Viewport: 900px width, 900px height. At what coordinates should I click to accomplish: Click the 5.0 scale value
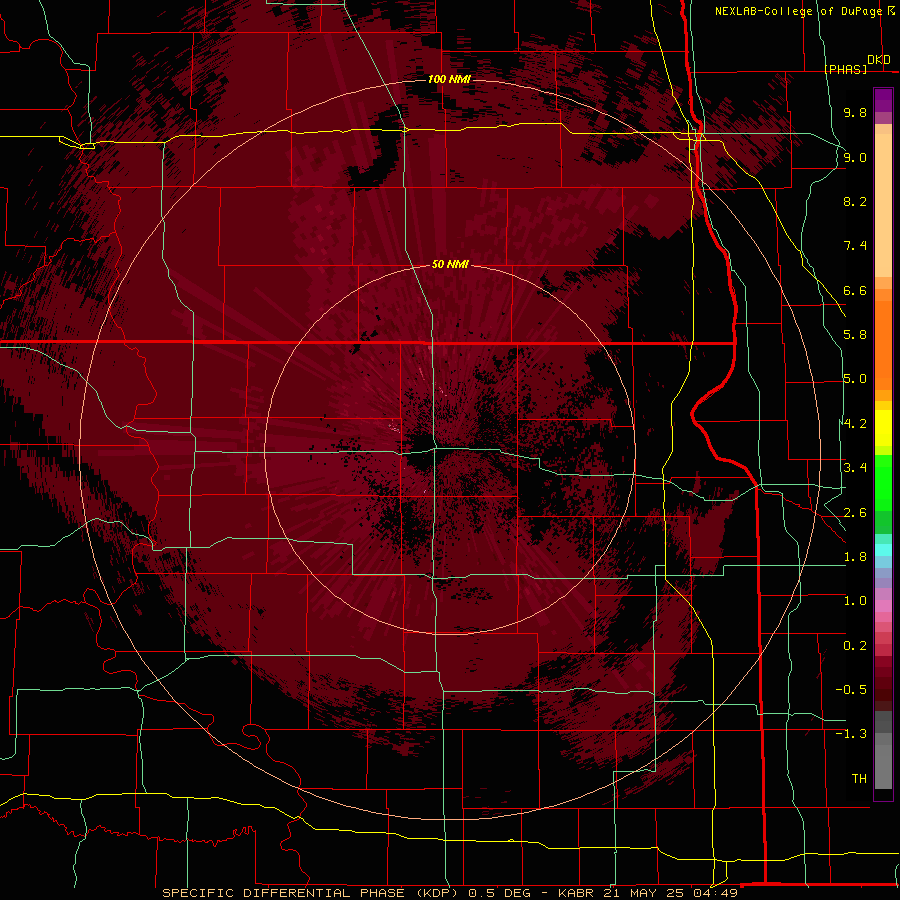(855, 379)
